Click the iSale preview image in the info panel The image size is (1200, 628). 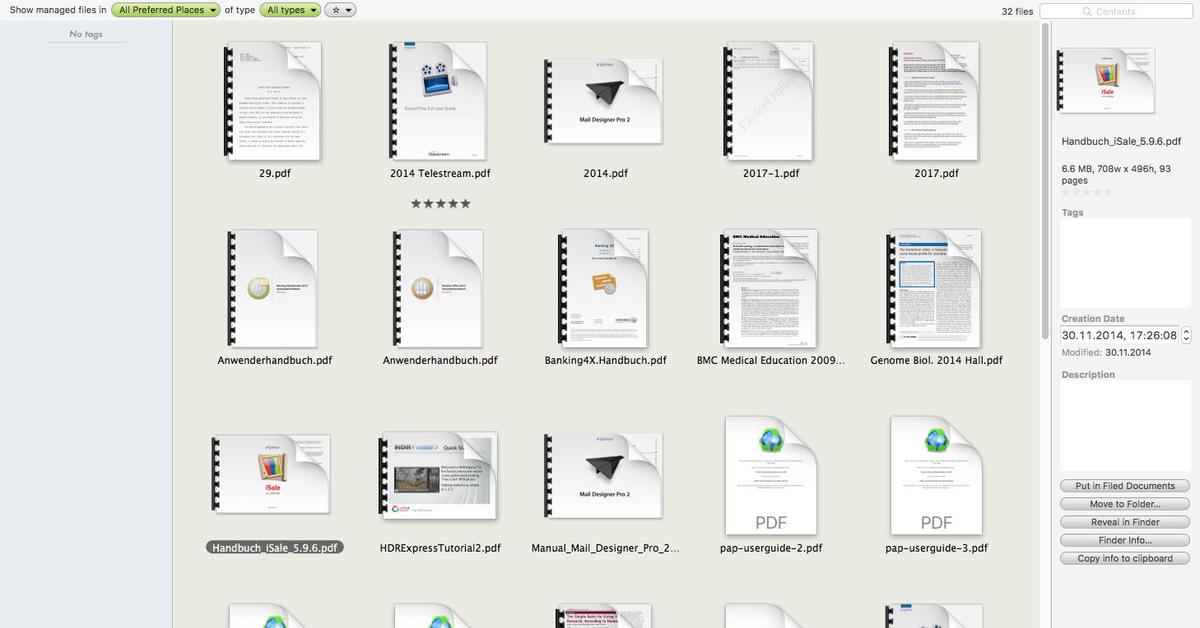point(1107,81)
